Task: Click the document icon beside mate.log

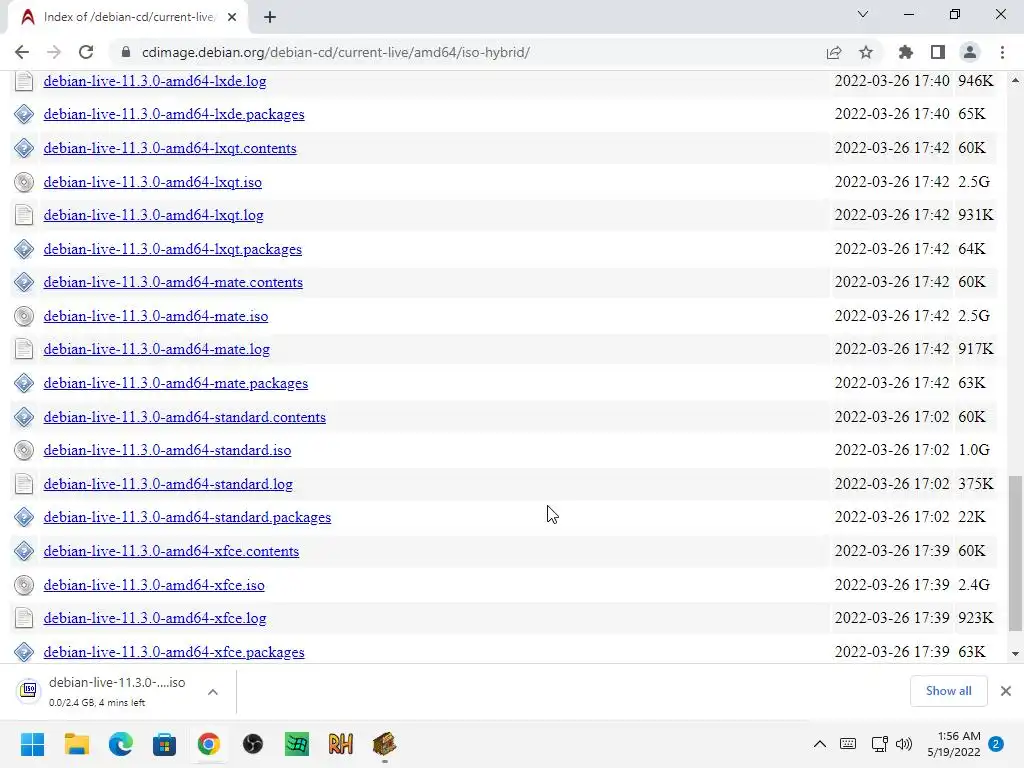Action: (x=24, y=349)
